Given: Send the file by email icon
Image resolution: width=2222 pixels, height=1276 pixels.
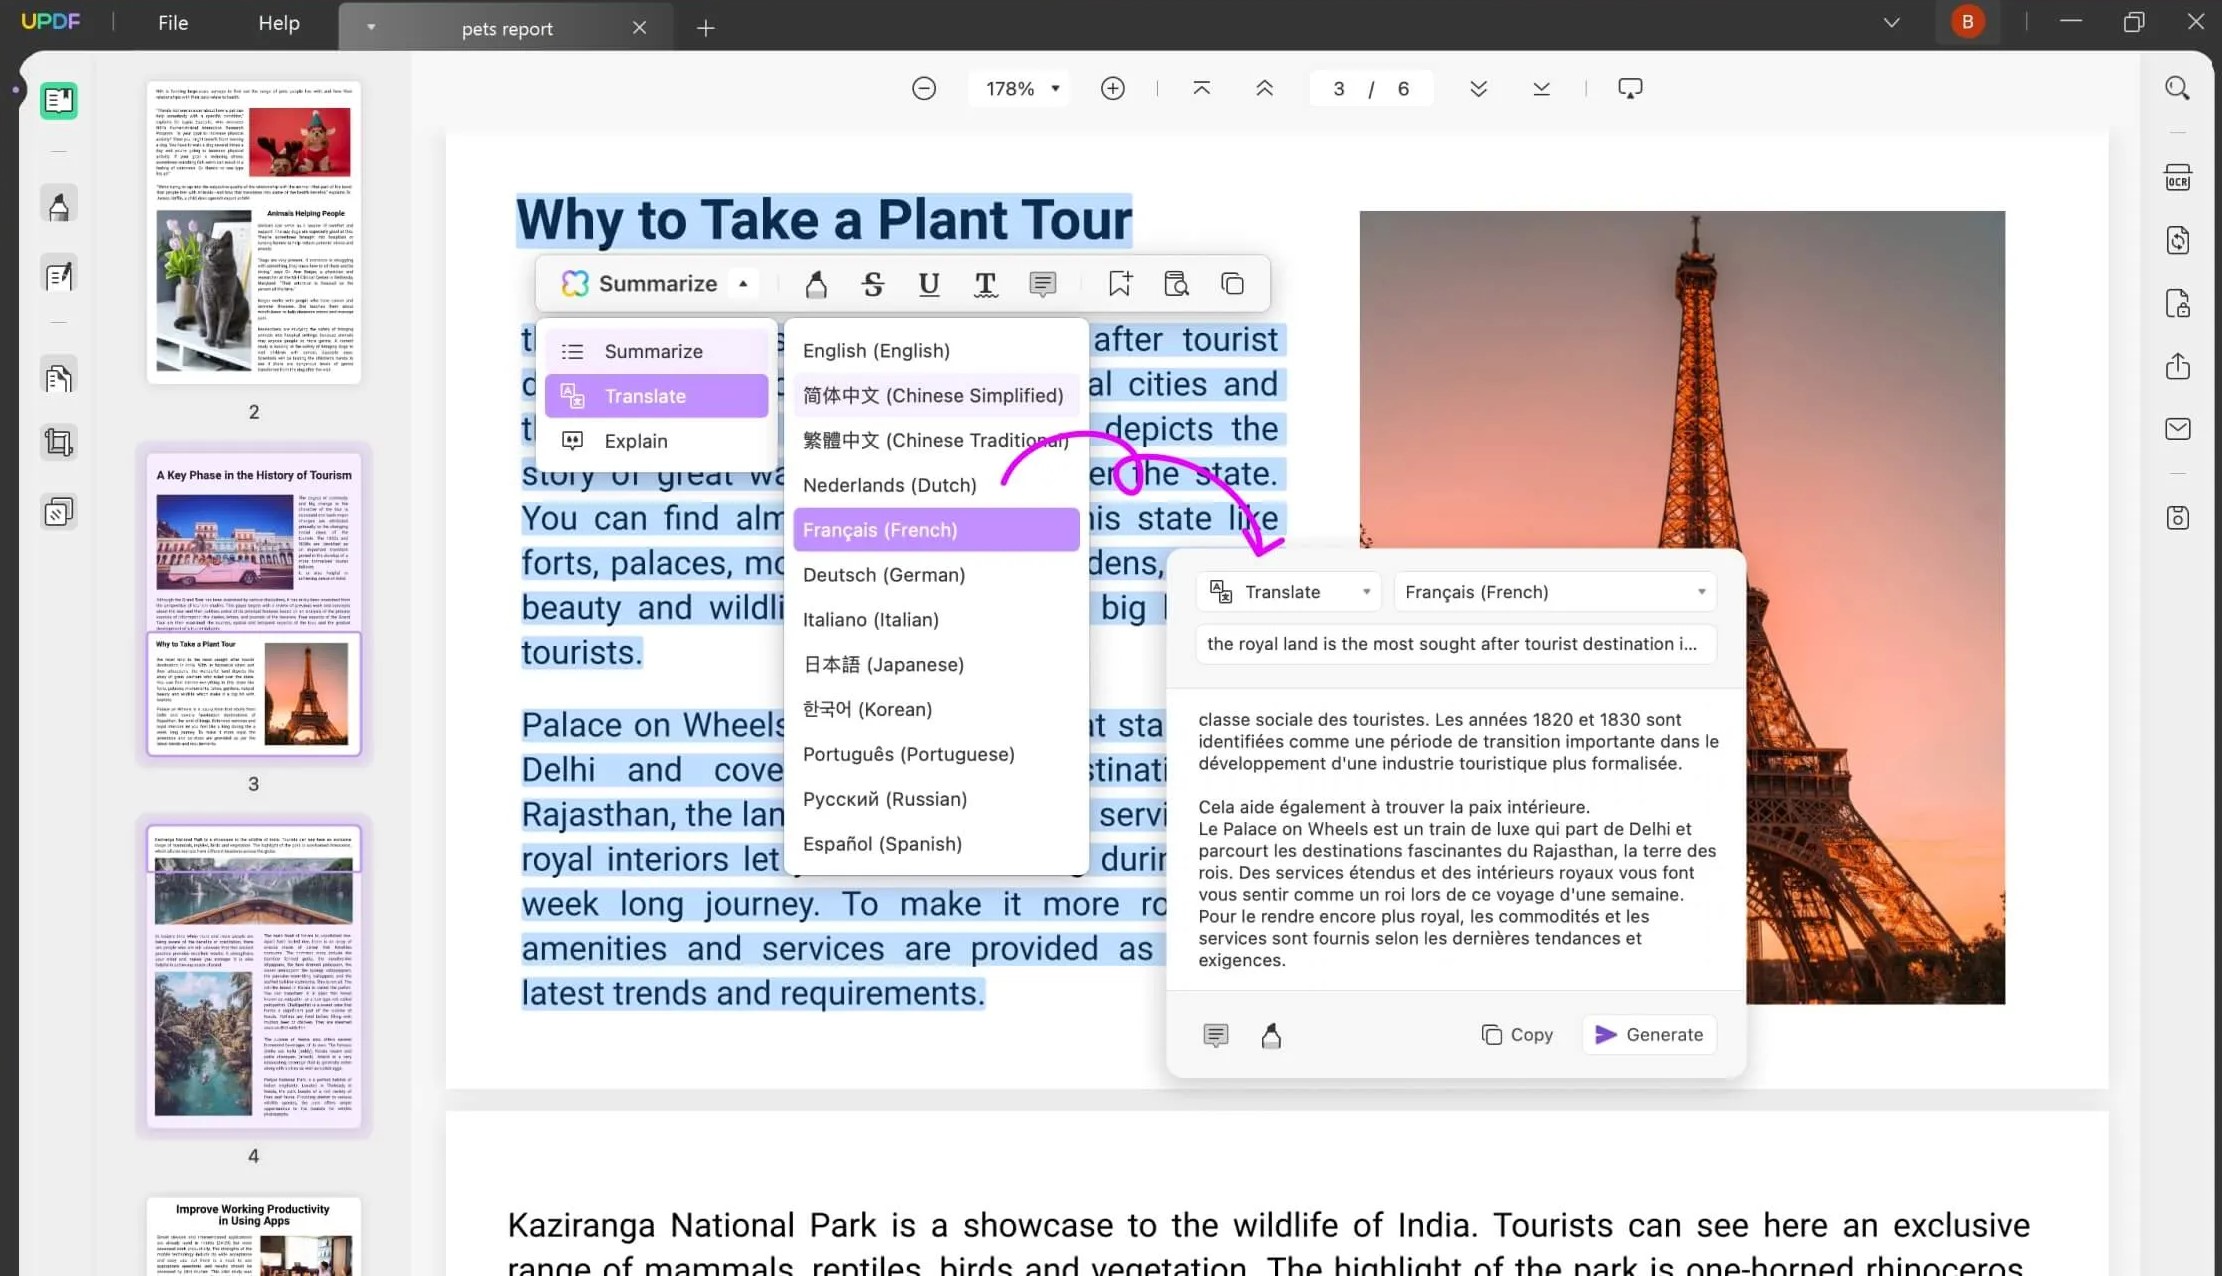Looking at the screenshot, I should (2177, 429).
